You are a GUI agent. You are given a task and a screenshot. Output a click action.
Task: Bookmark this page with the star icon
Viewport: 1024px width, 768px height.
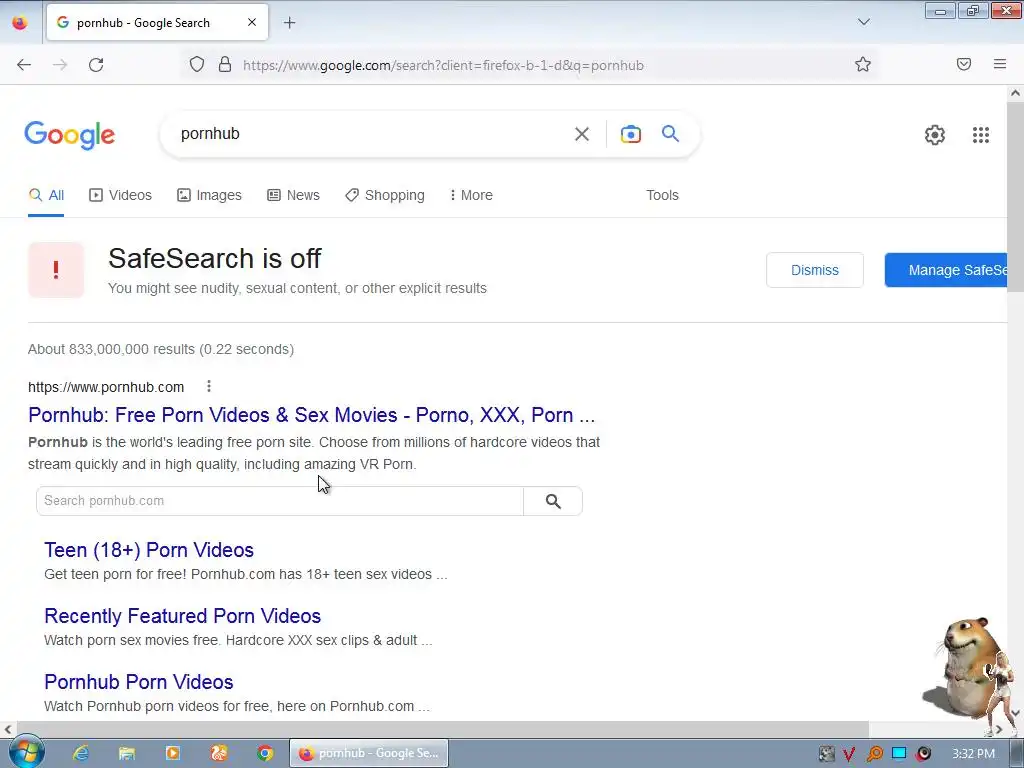pyautogui.click(x=863, y=65)
